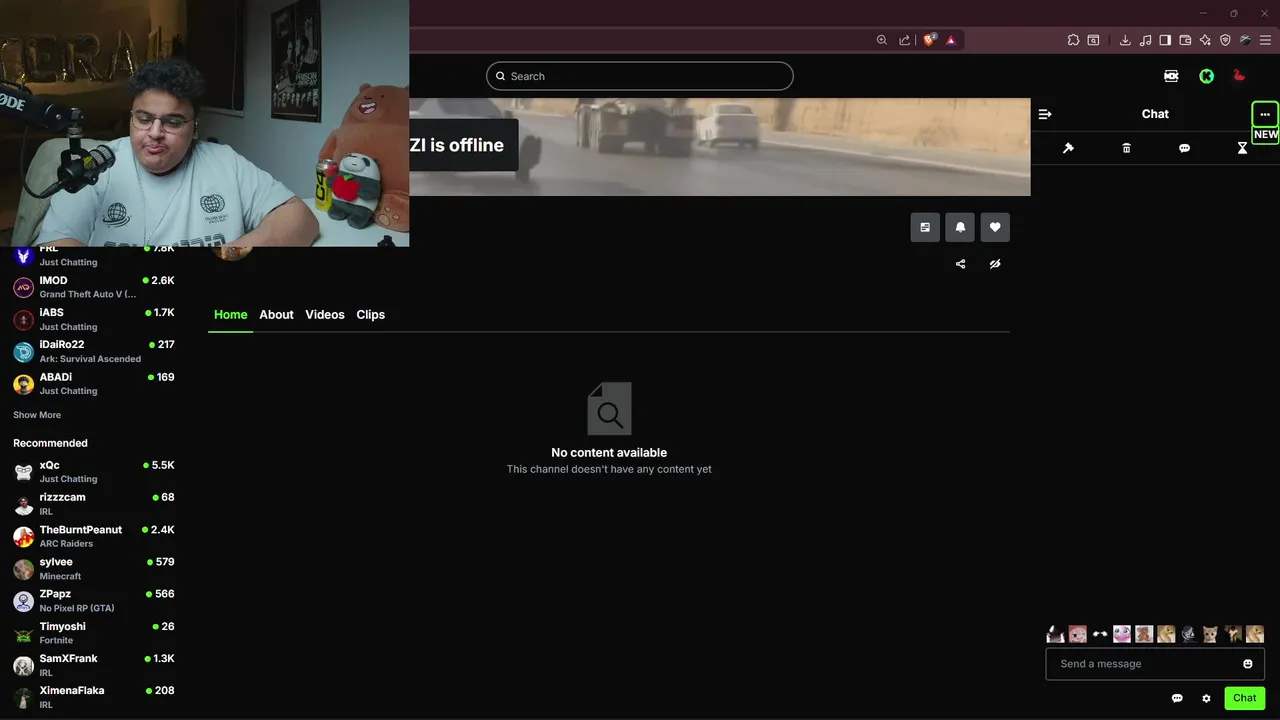Insert the pointing fingers emote

pos(1100,634)
